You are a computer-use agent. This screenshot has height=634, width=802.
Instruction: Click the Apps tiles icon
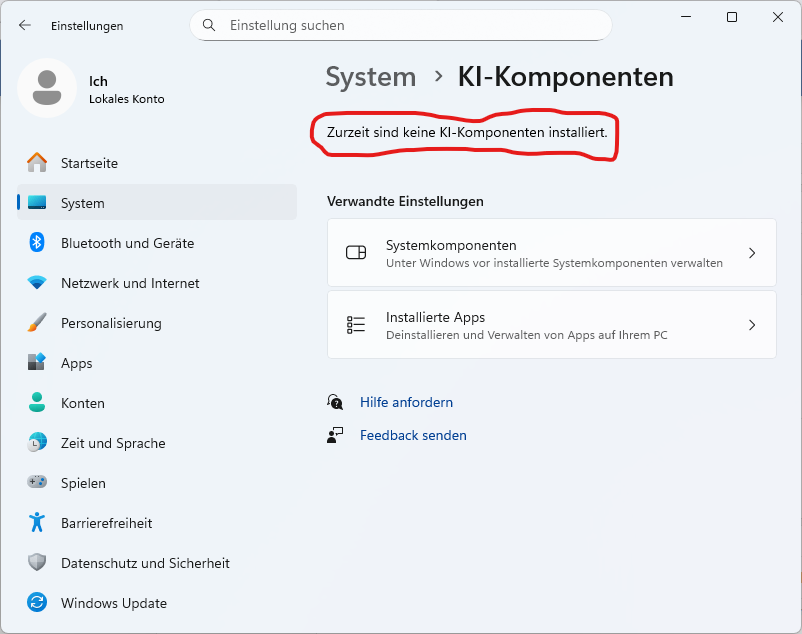click(x=37, y=362)
